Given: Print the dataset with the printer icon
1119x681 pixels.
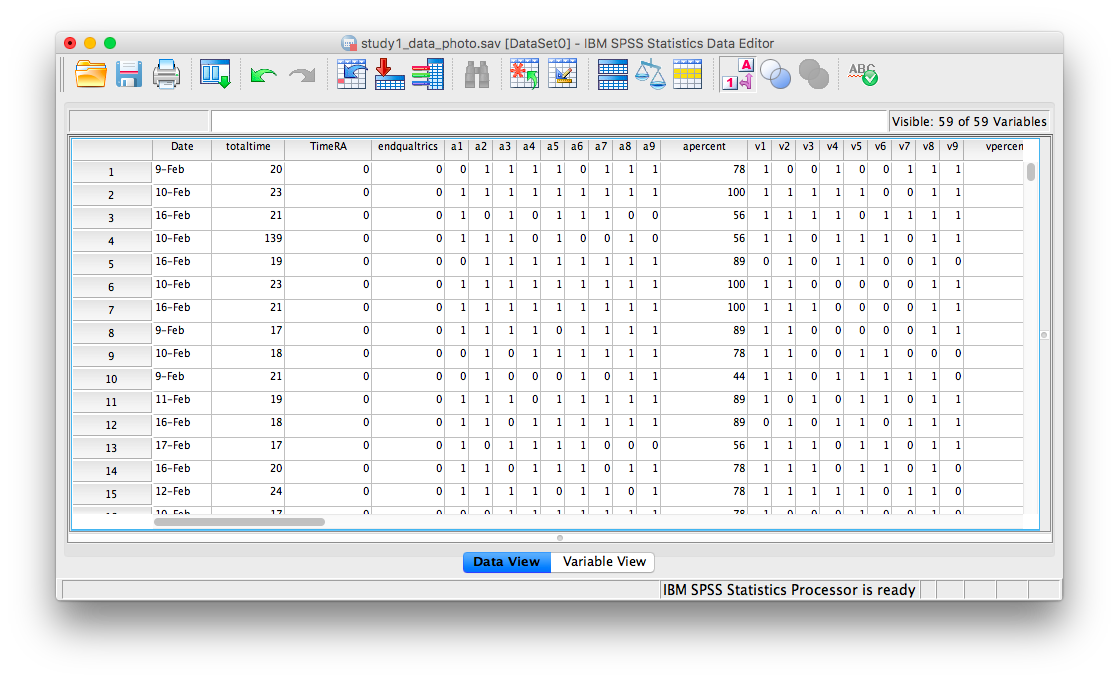Looking at the screenshot, I should tap(166, 74).
